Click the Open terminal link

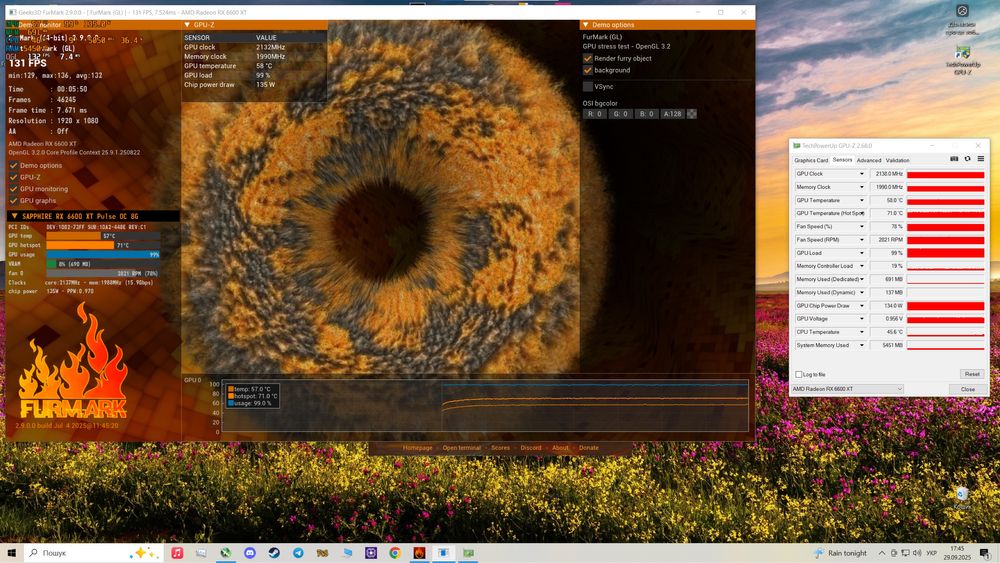tap(462, 448)
